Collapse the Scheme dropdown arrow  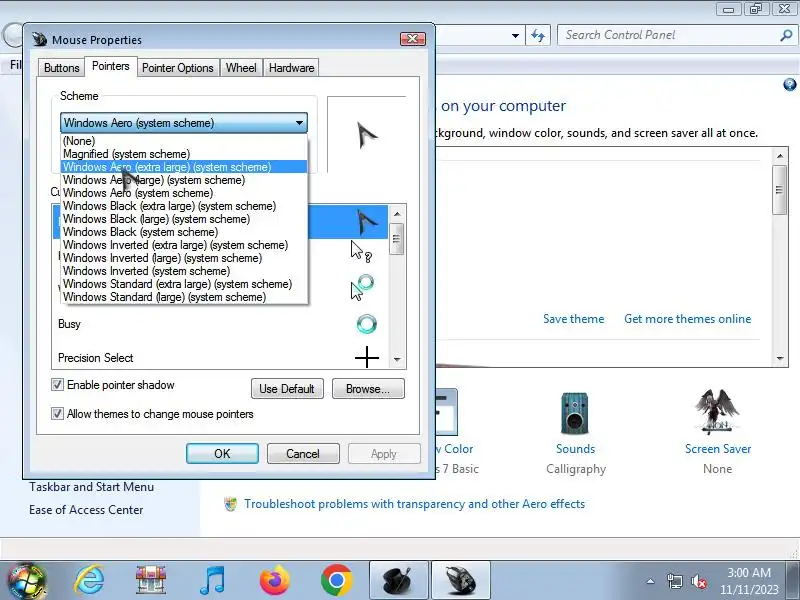pos(299,123)
